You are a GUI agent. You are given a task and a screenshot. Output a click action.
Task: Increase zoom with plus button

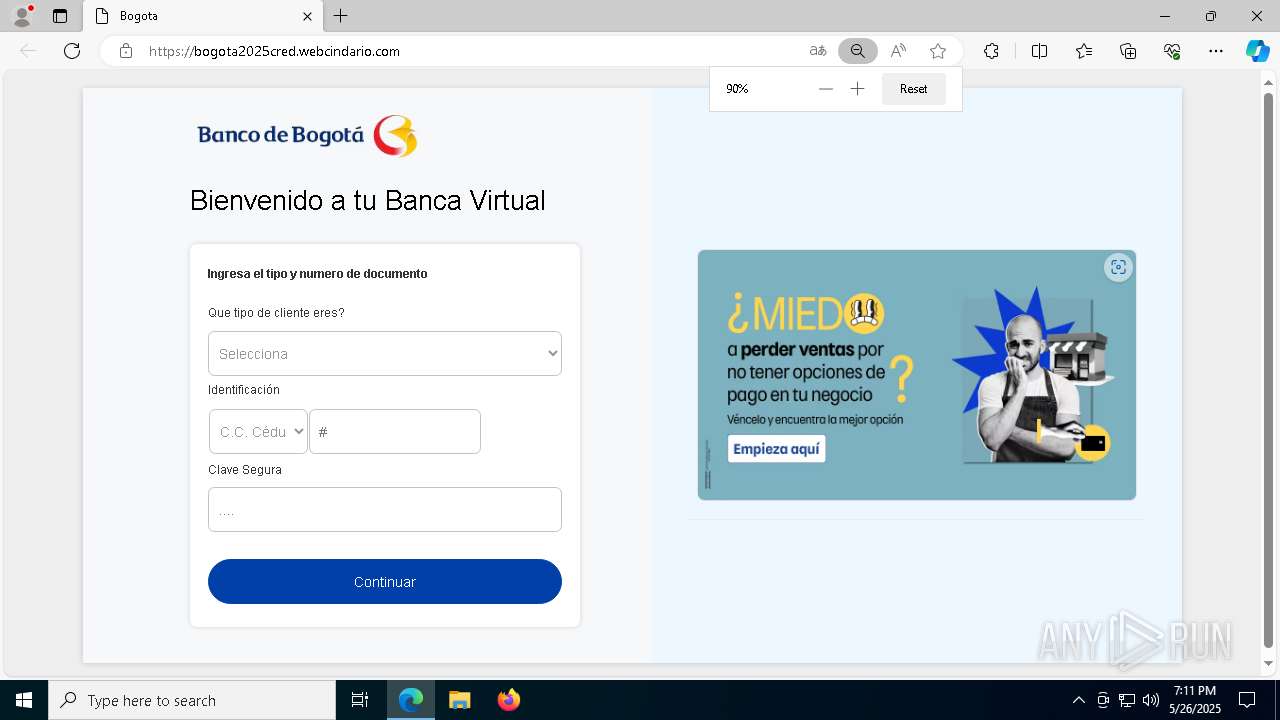pos(857,89)
